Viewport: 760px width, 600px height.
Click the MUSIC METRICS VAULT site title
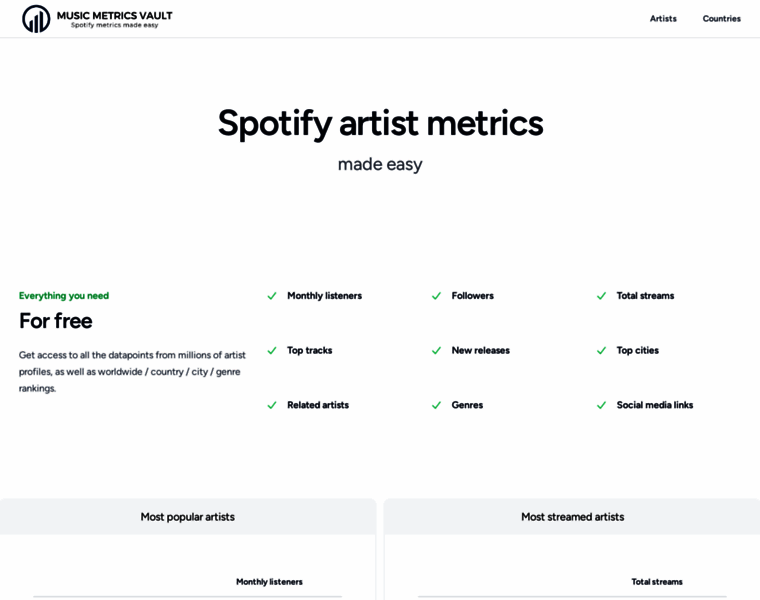pyautogui.click(x=114, y=16)
